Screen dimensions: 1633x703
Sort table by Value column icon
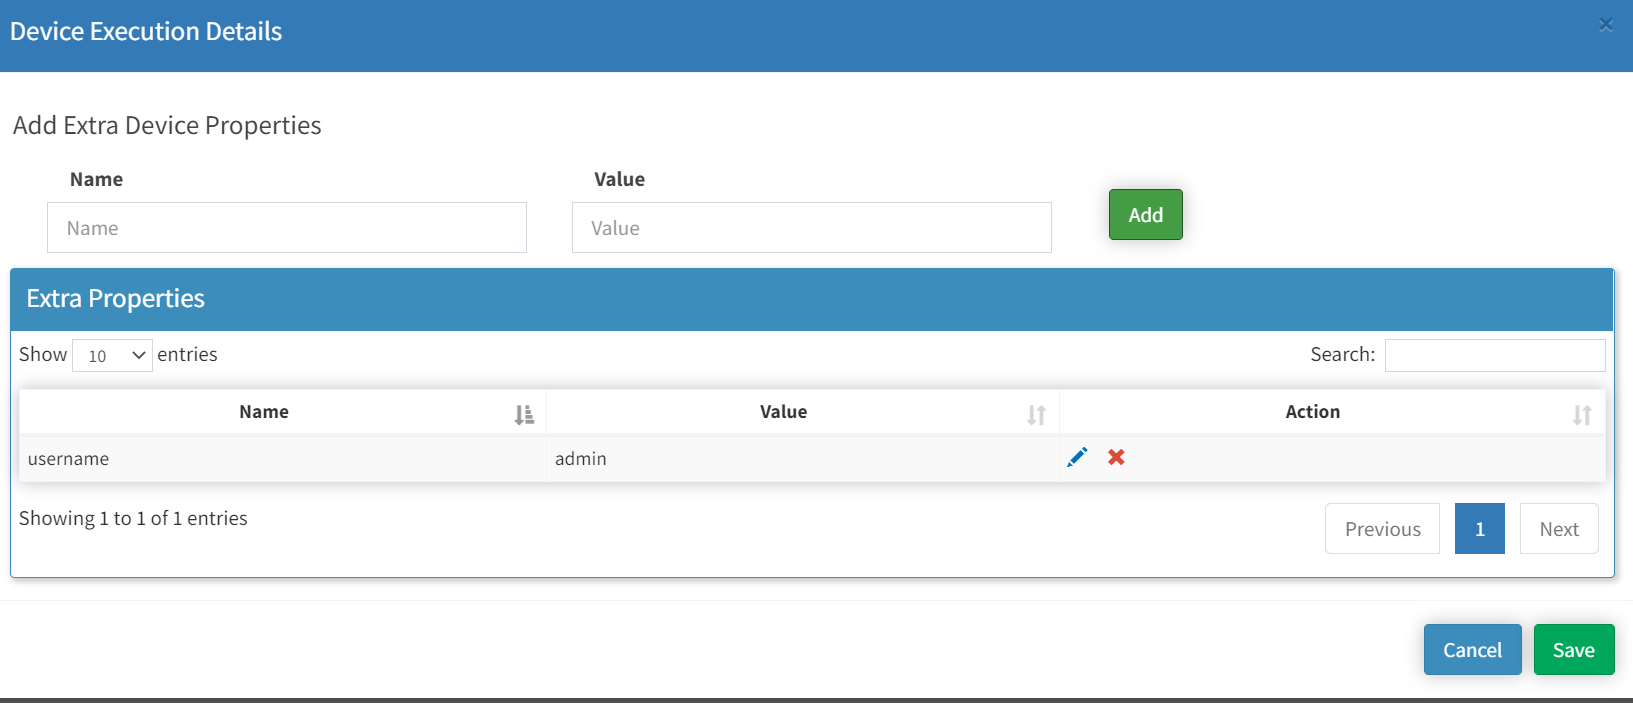pyautogui.click(x=1036, y=414)
